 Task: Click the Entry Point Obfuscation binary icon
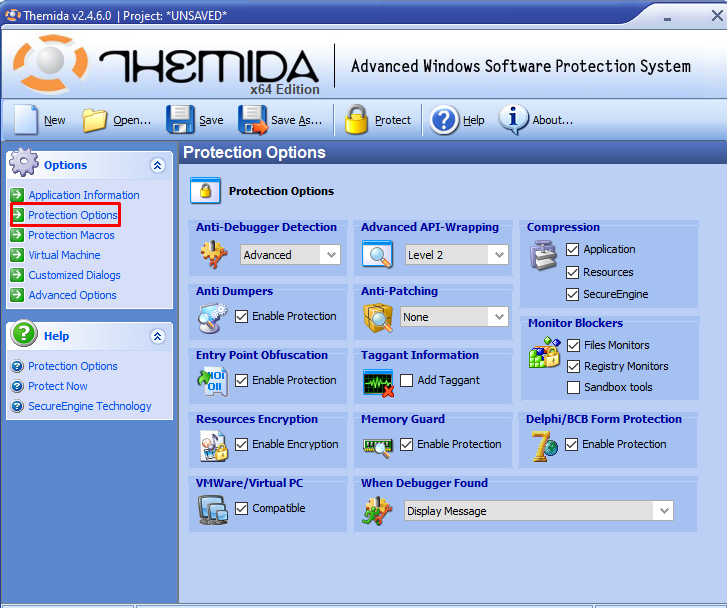click(212, 382)
